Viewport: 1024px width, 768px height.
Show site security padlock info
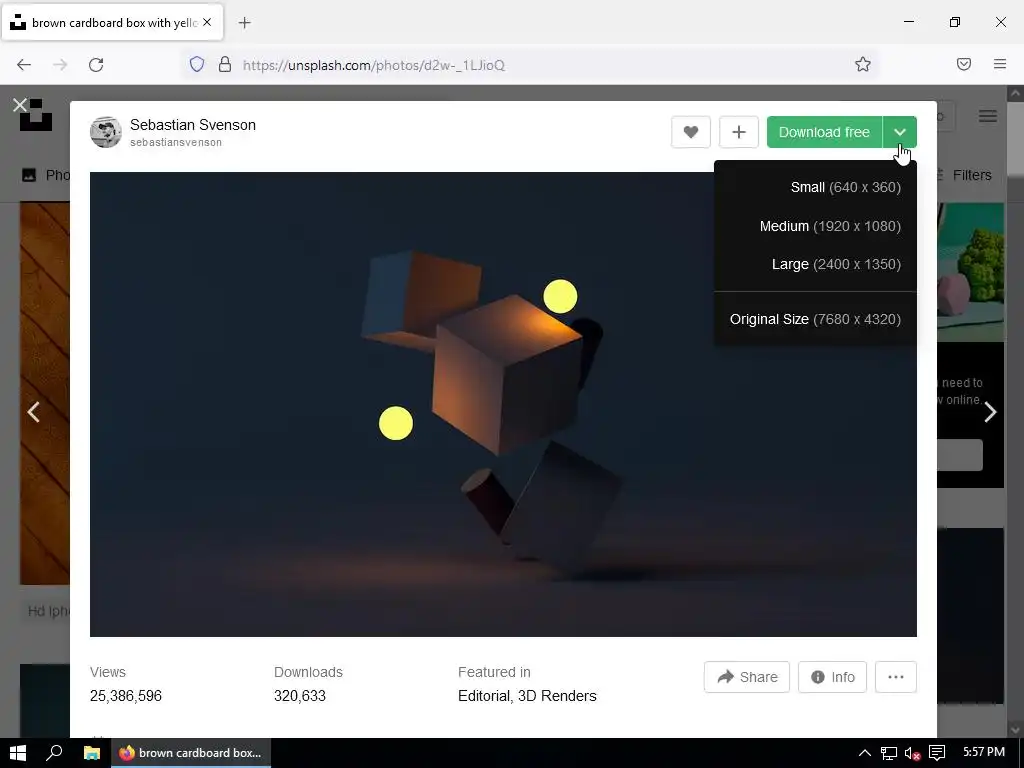[x=225, y=65]
